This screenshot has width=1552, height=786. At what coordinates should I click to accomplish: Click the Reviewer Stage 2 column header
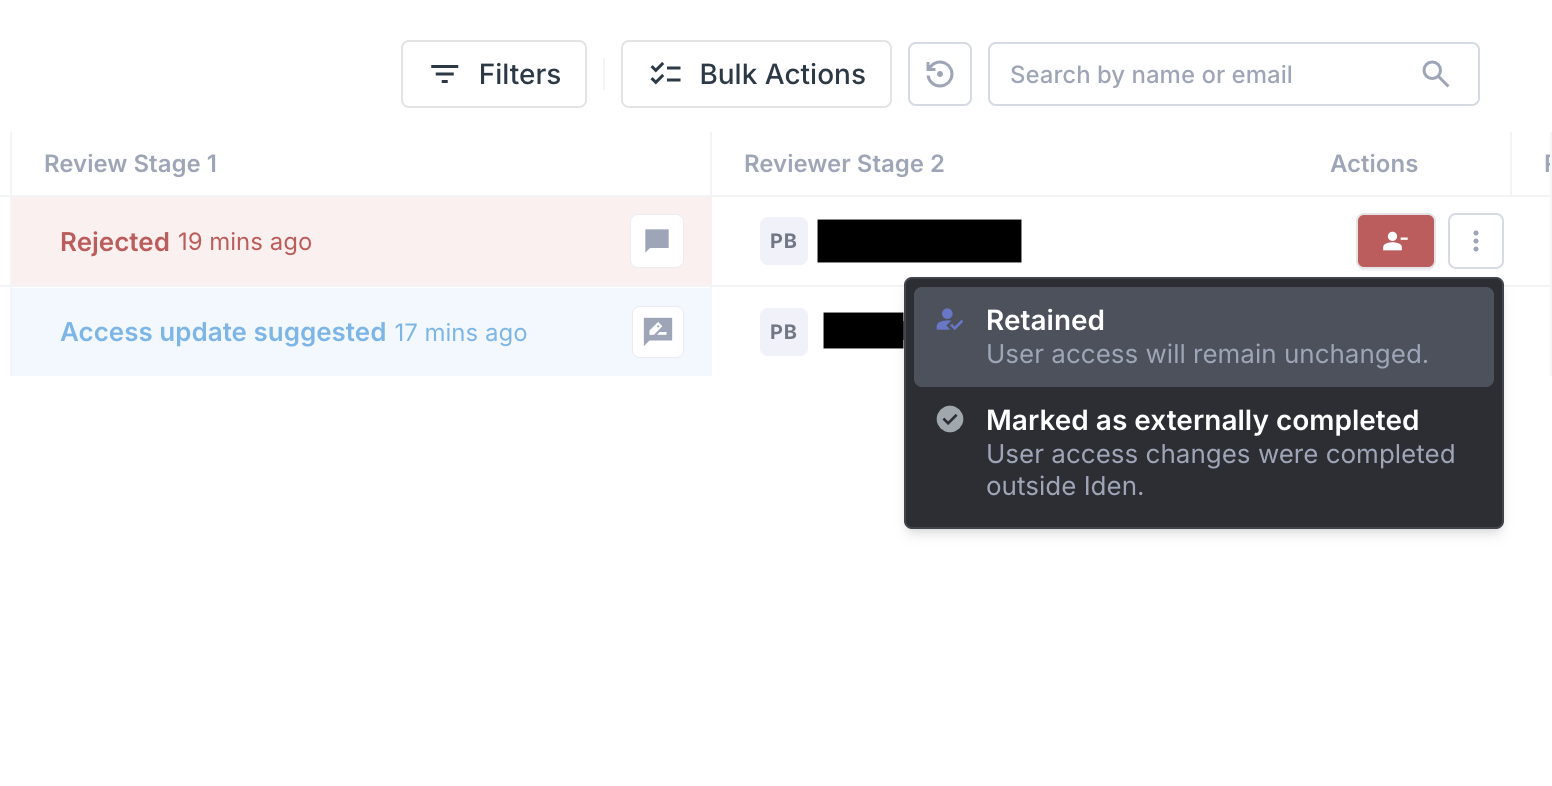(x=844, y=164)
